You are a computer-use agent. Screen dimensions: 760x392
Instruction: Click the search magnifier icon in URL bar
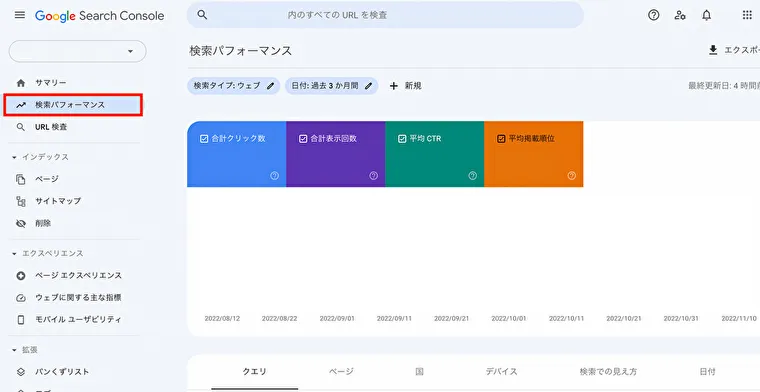(203, 15)
